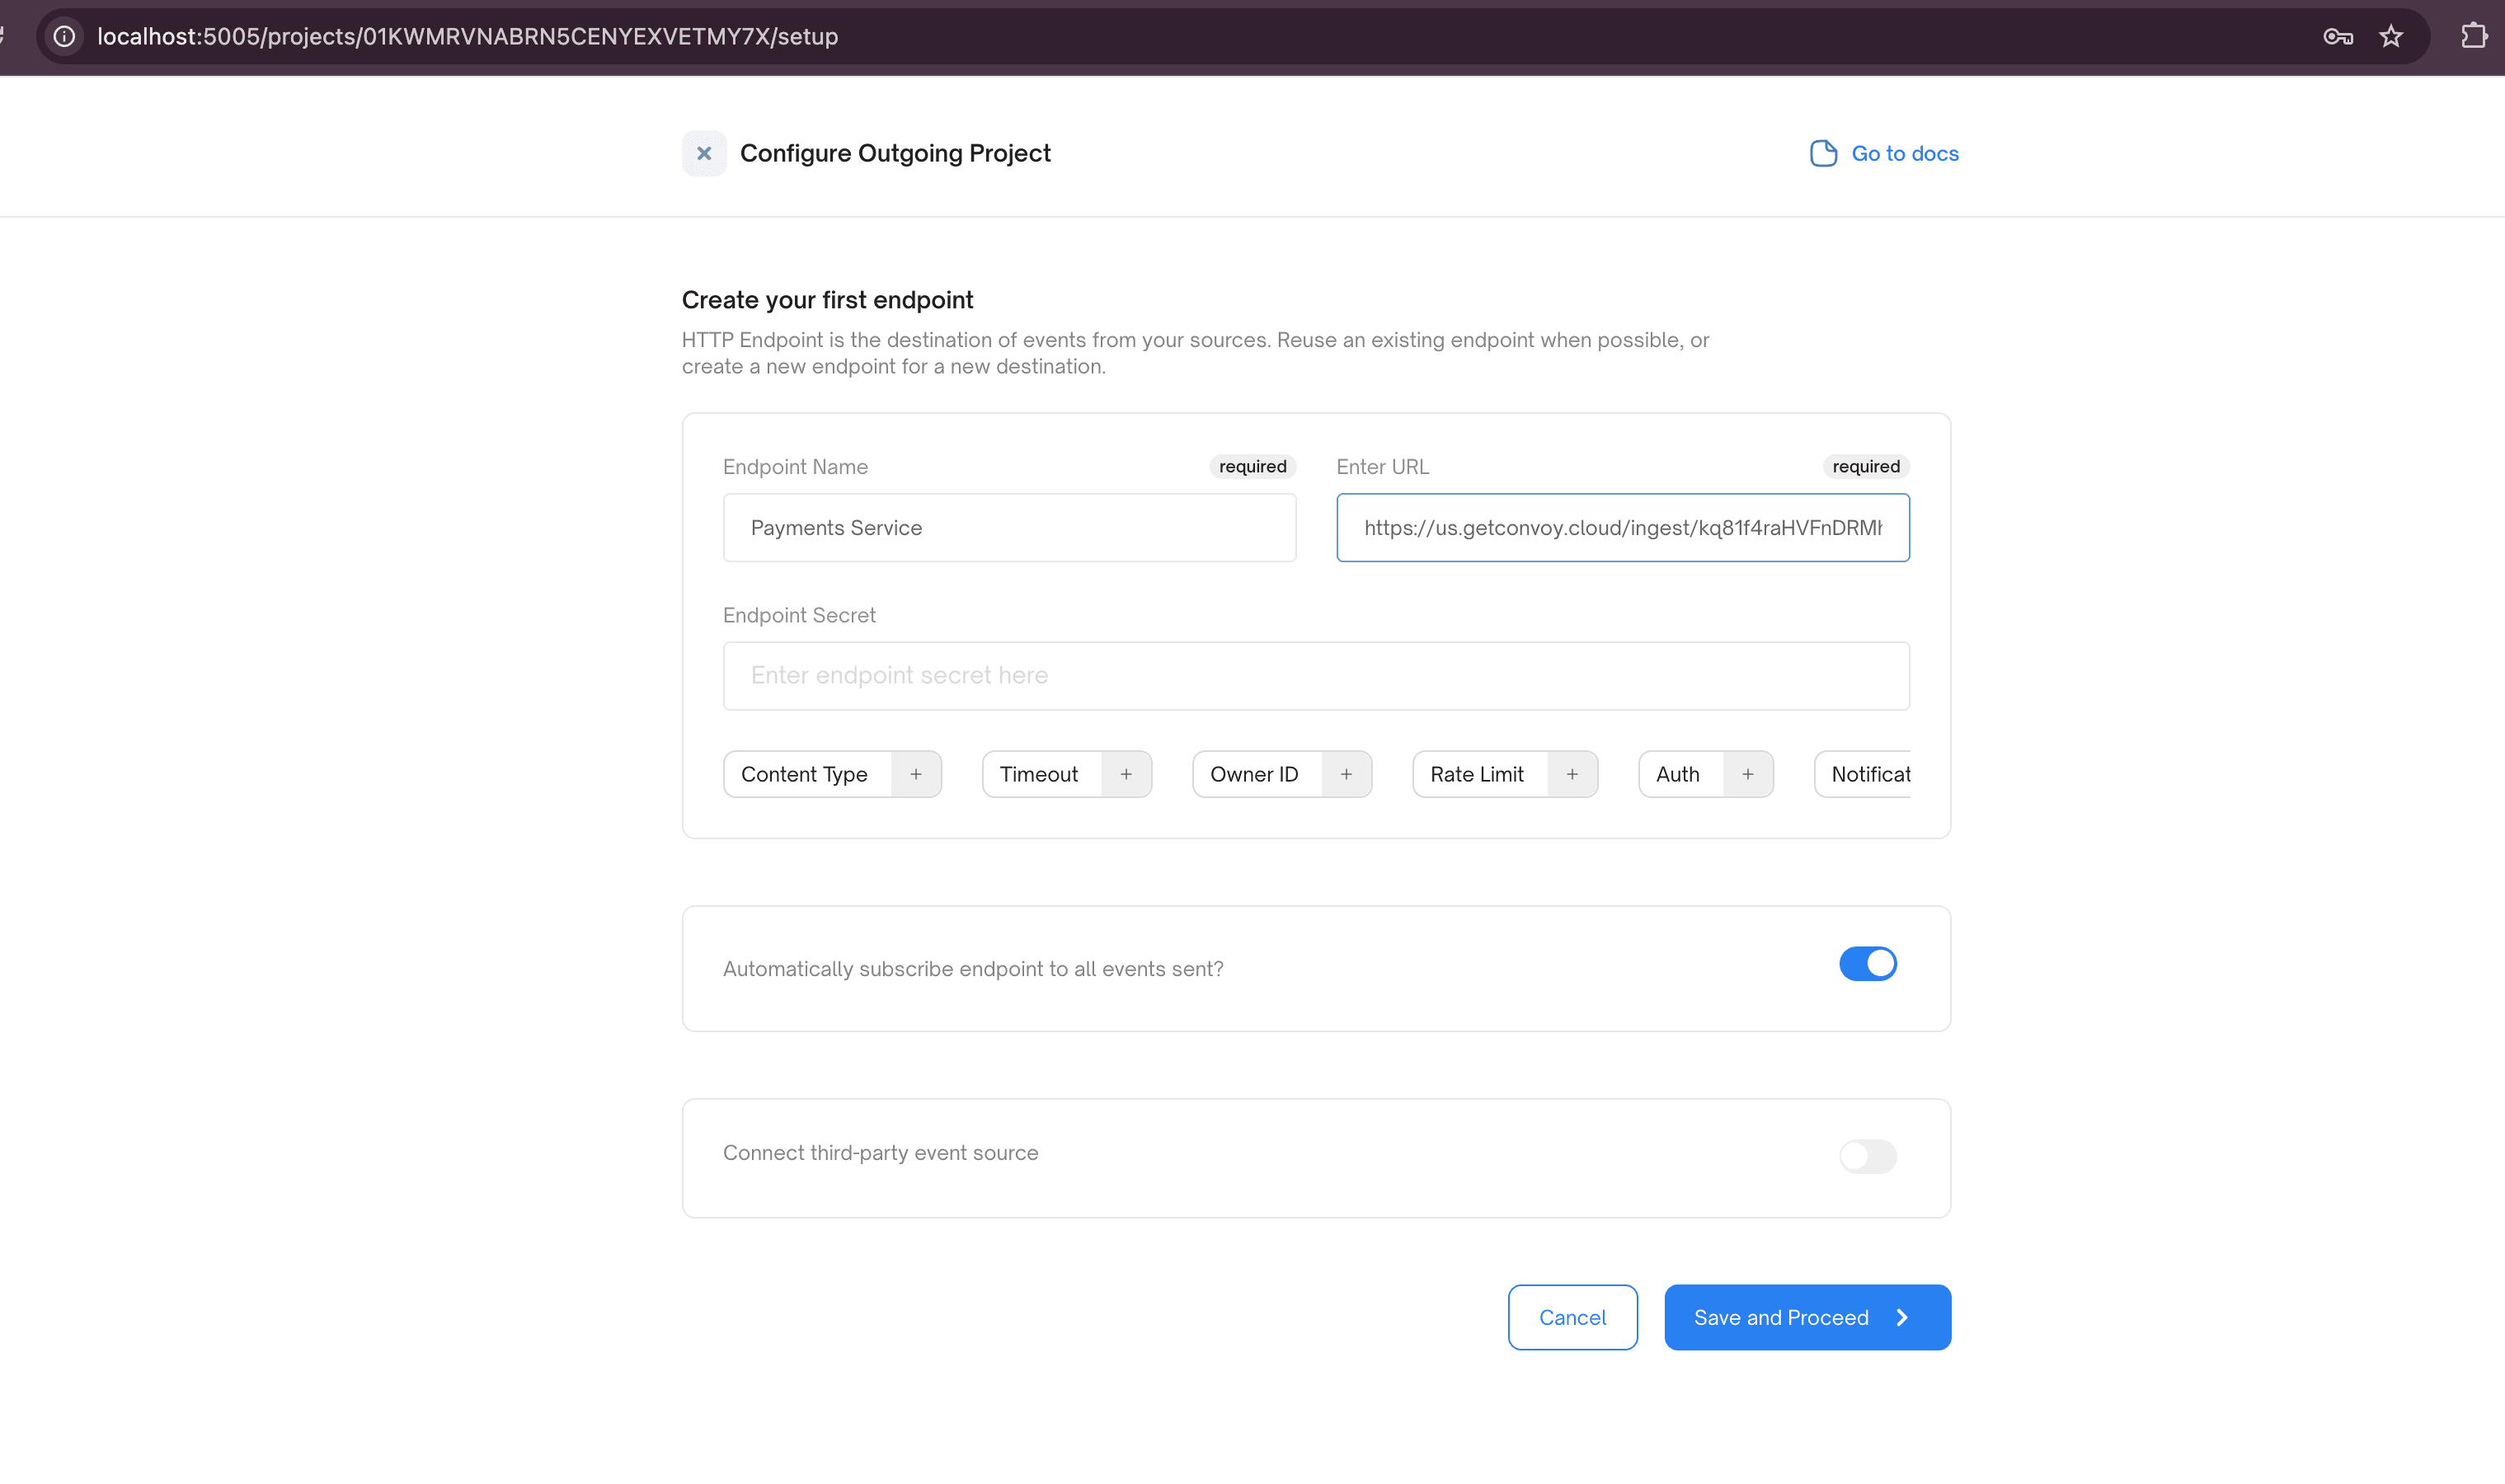The width and height of the screenshot is (2505, 1484).
Task: Bookmark this page with star icon
Action: (x=2390, y=36)
